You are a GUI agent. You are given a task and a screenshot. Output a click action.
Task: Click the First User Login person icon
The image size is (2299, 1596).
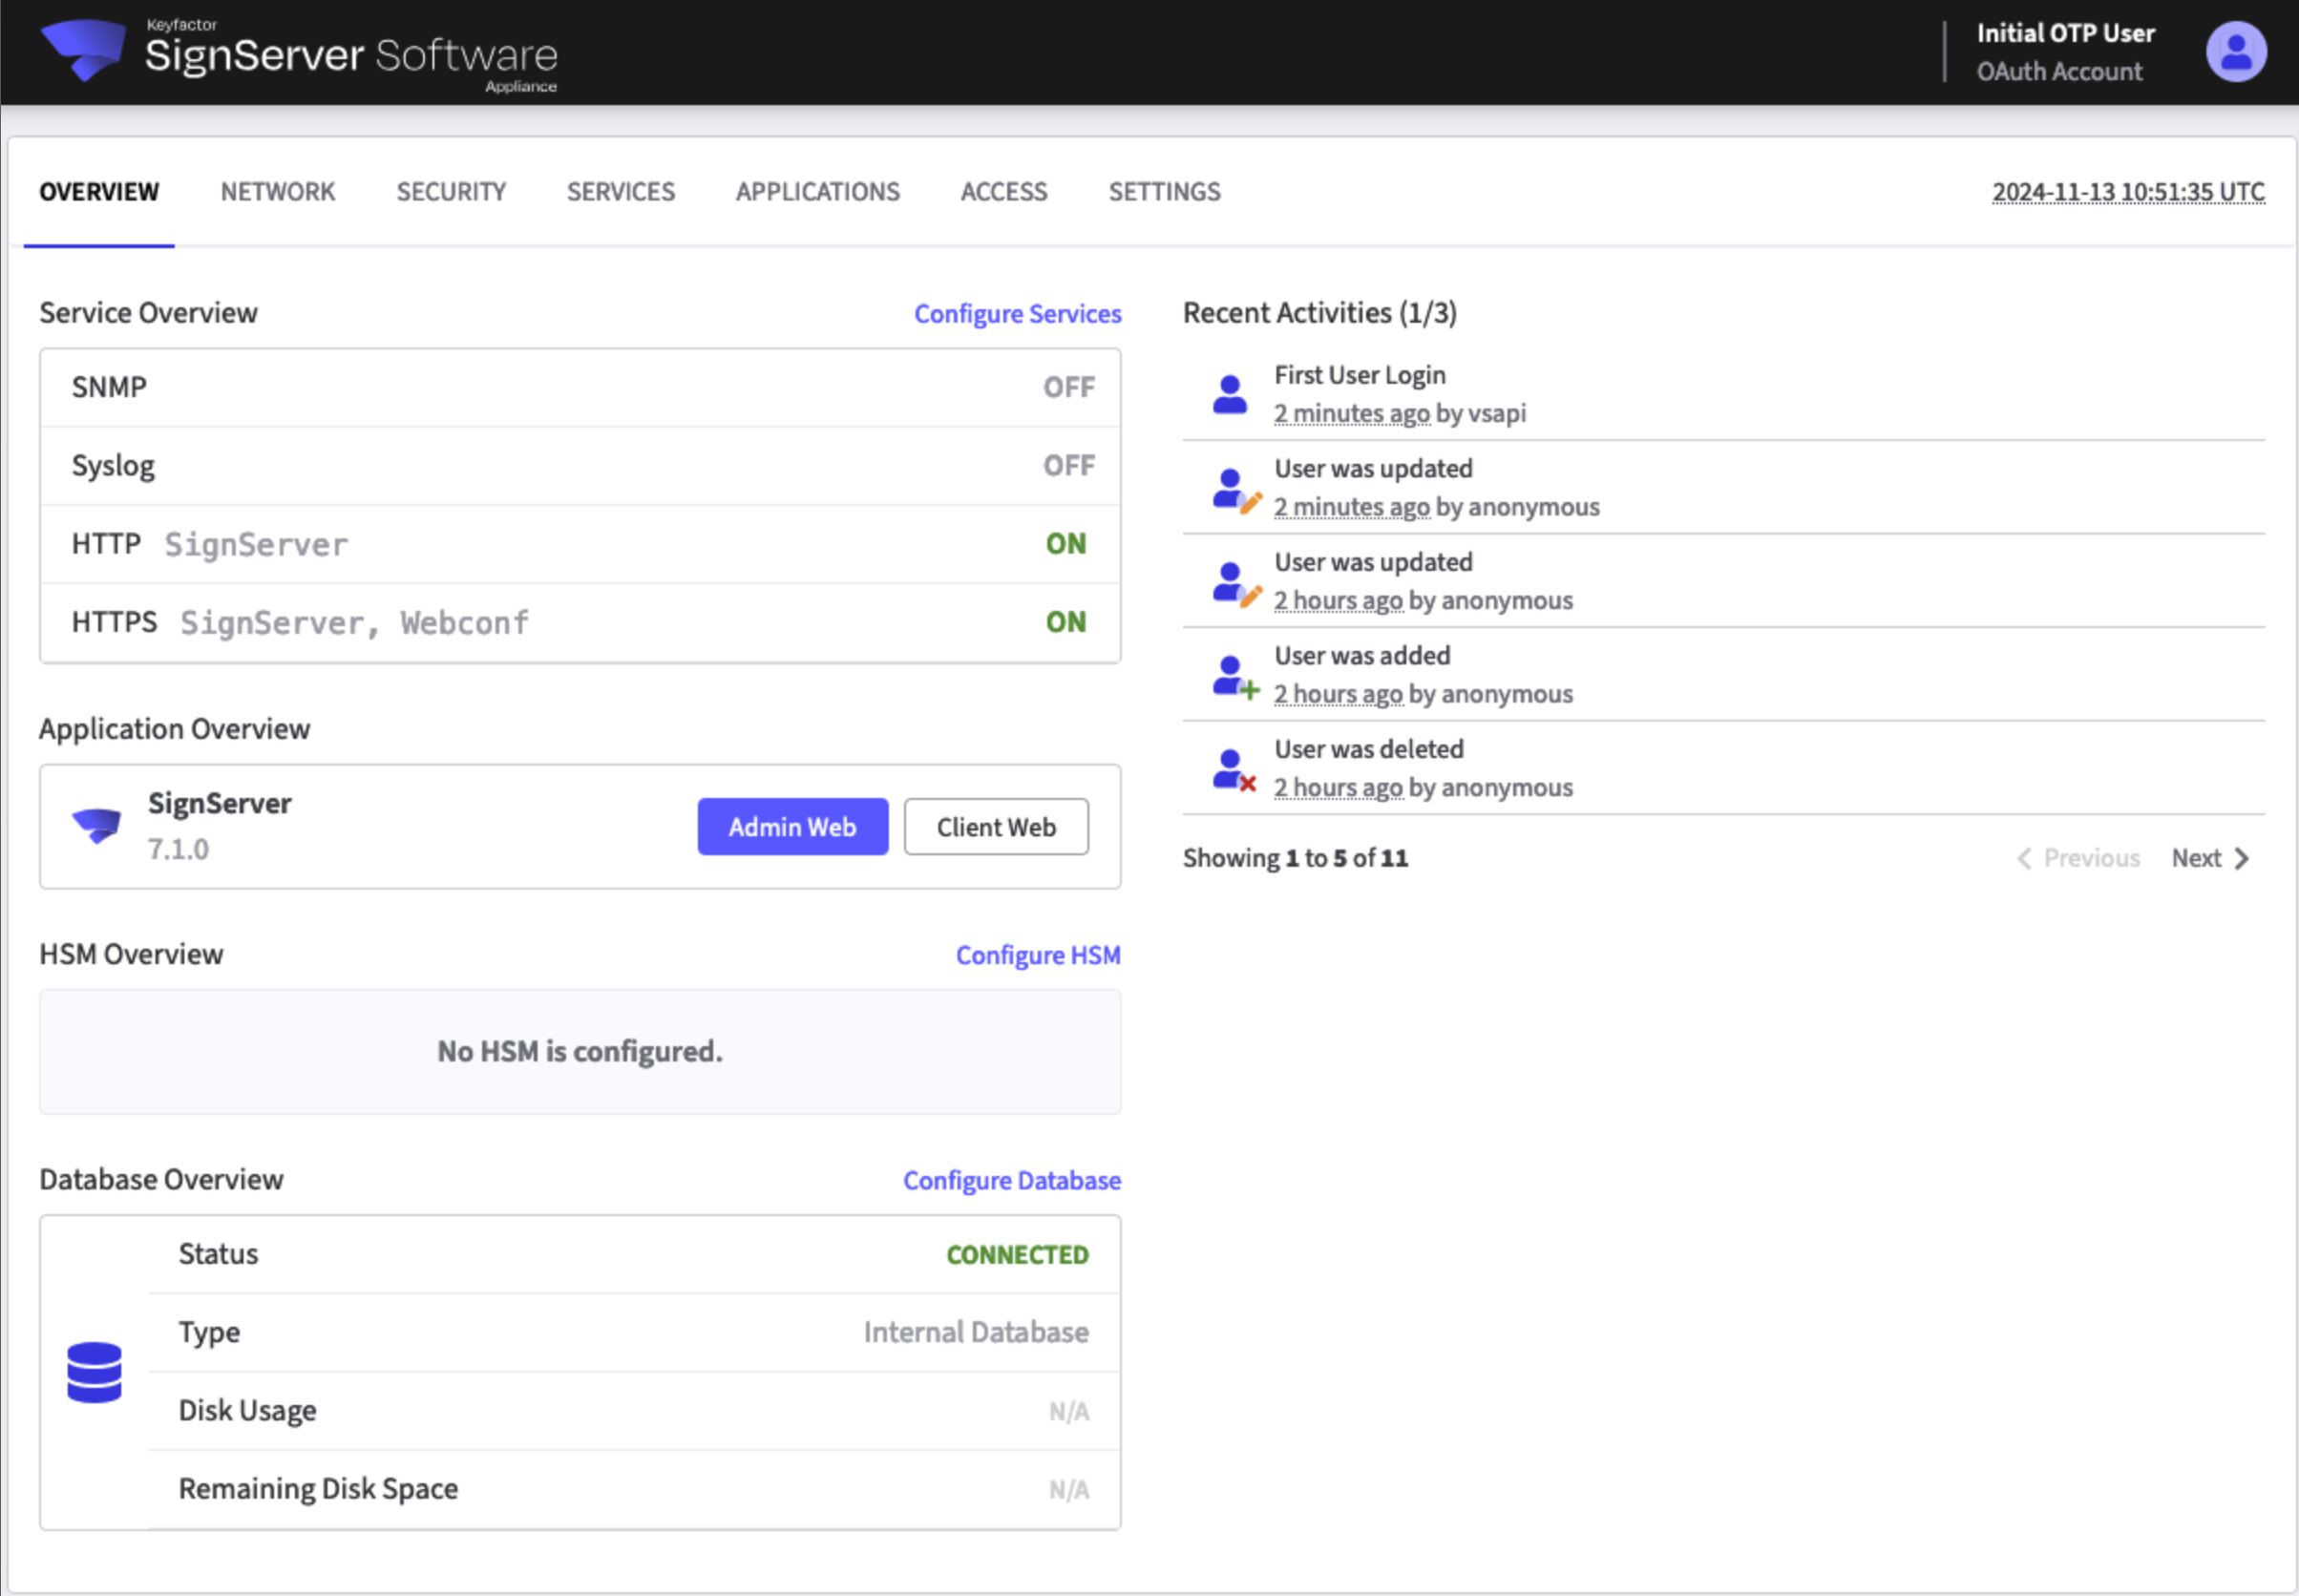tap(1230, 394)
